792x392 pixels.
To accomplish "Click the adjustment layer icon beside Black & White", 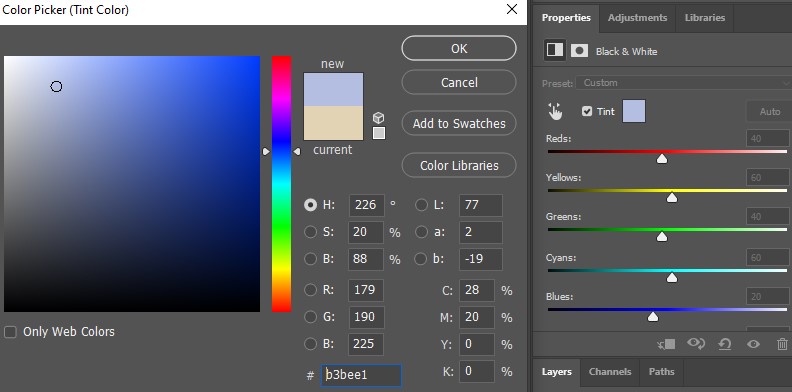I will (x=555, y=50).
